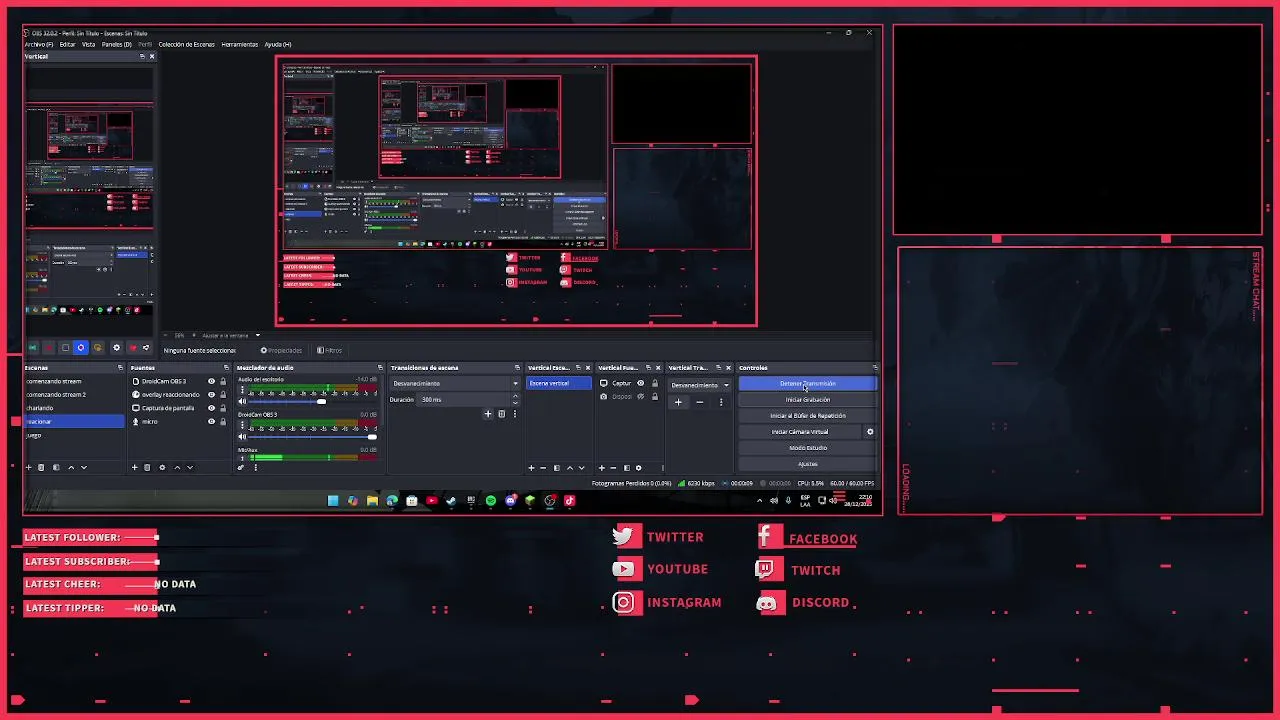Hide the micro source
The height and width of the screenshot is (720, 1280).
click(x=211, y=422)
